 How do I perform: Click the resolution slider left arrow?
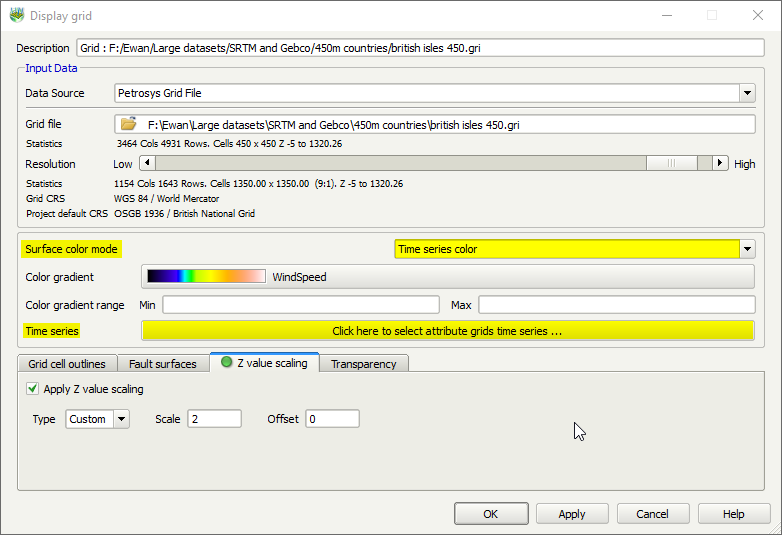147,163
